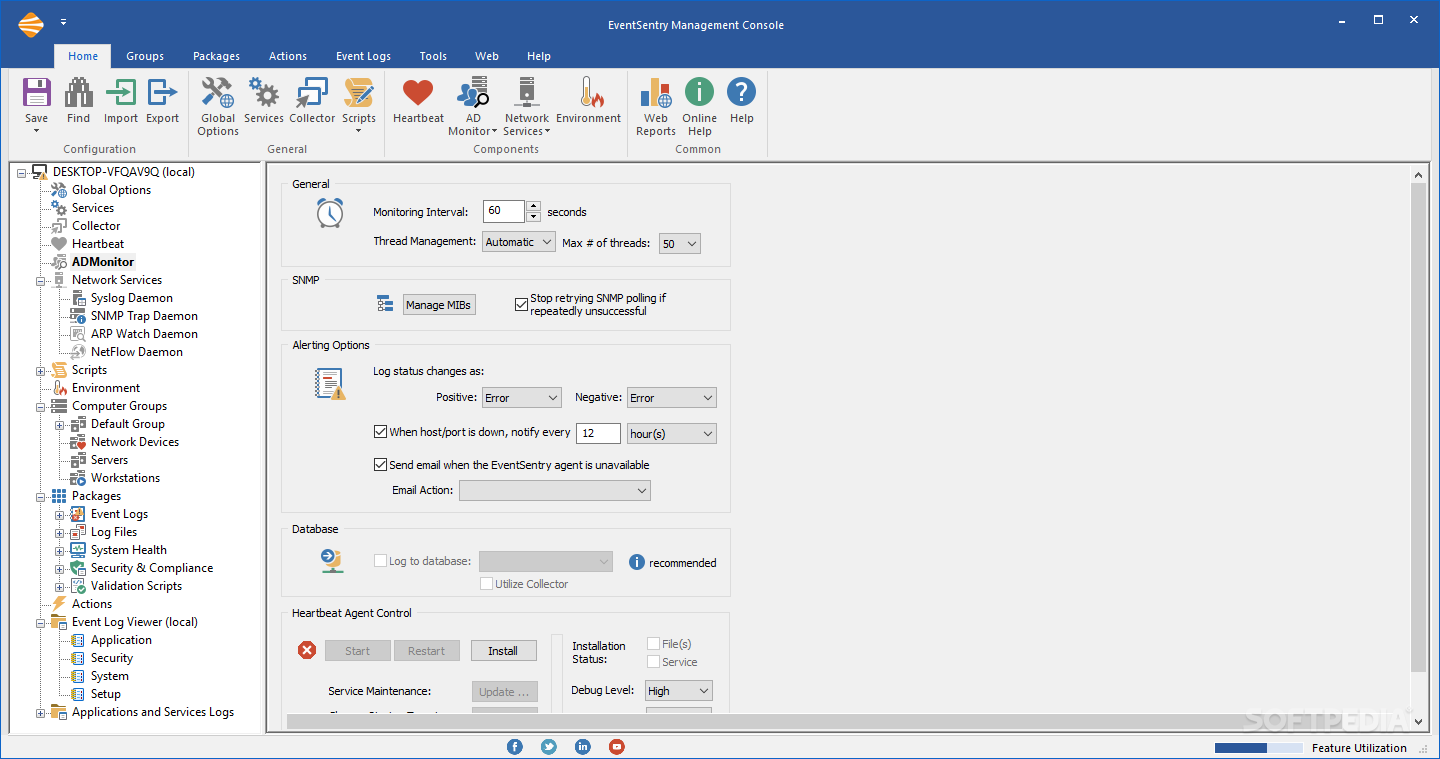Open Negative status Error dropdown
Viewport: 1440px width, 759px height.
[x=672, y=398]
